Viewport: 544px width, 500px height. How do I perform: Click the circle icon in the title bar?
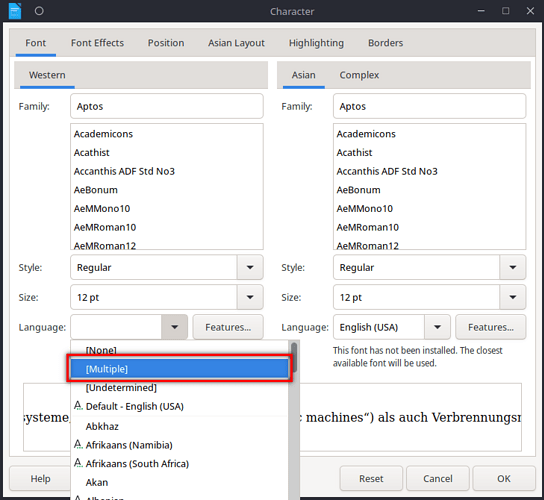point(39,11)
